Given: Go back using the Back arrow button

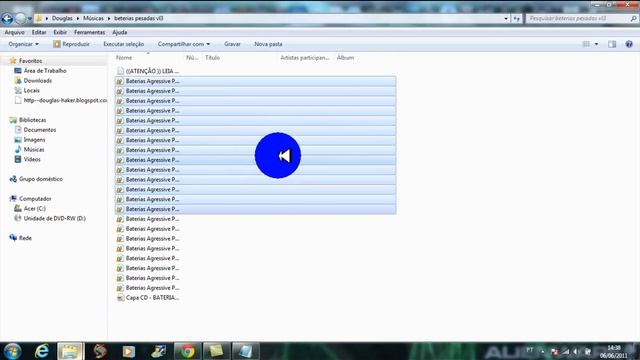Looking at the screenshot, I should (x=7, y=18).
